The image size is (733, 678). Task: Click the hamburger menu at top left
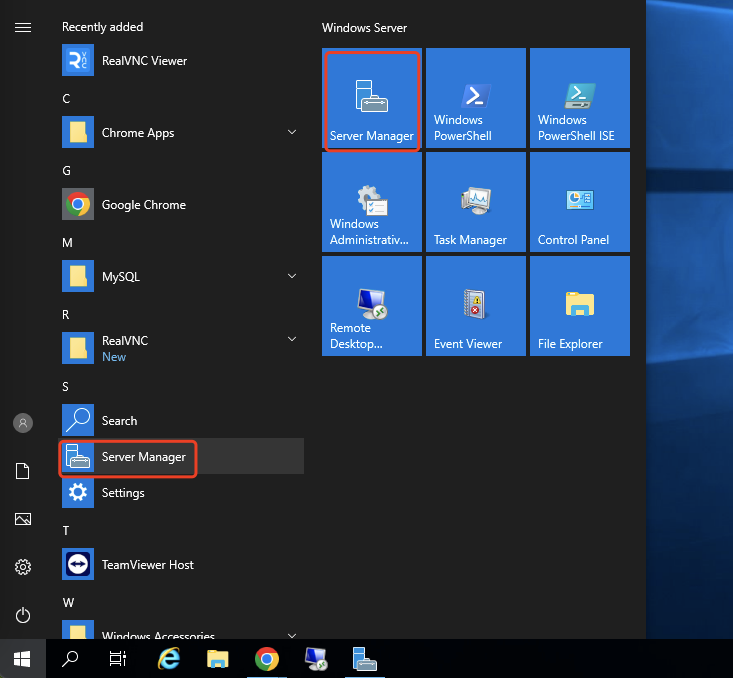tap(23, 28)
